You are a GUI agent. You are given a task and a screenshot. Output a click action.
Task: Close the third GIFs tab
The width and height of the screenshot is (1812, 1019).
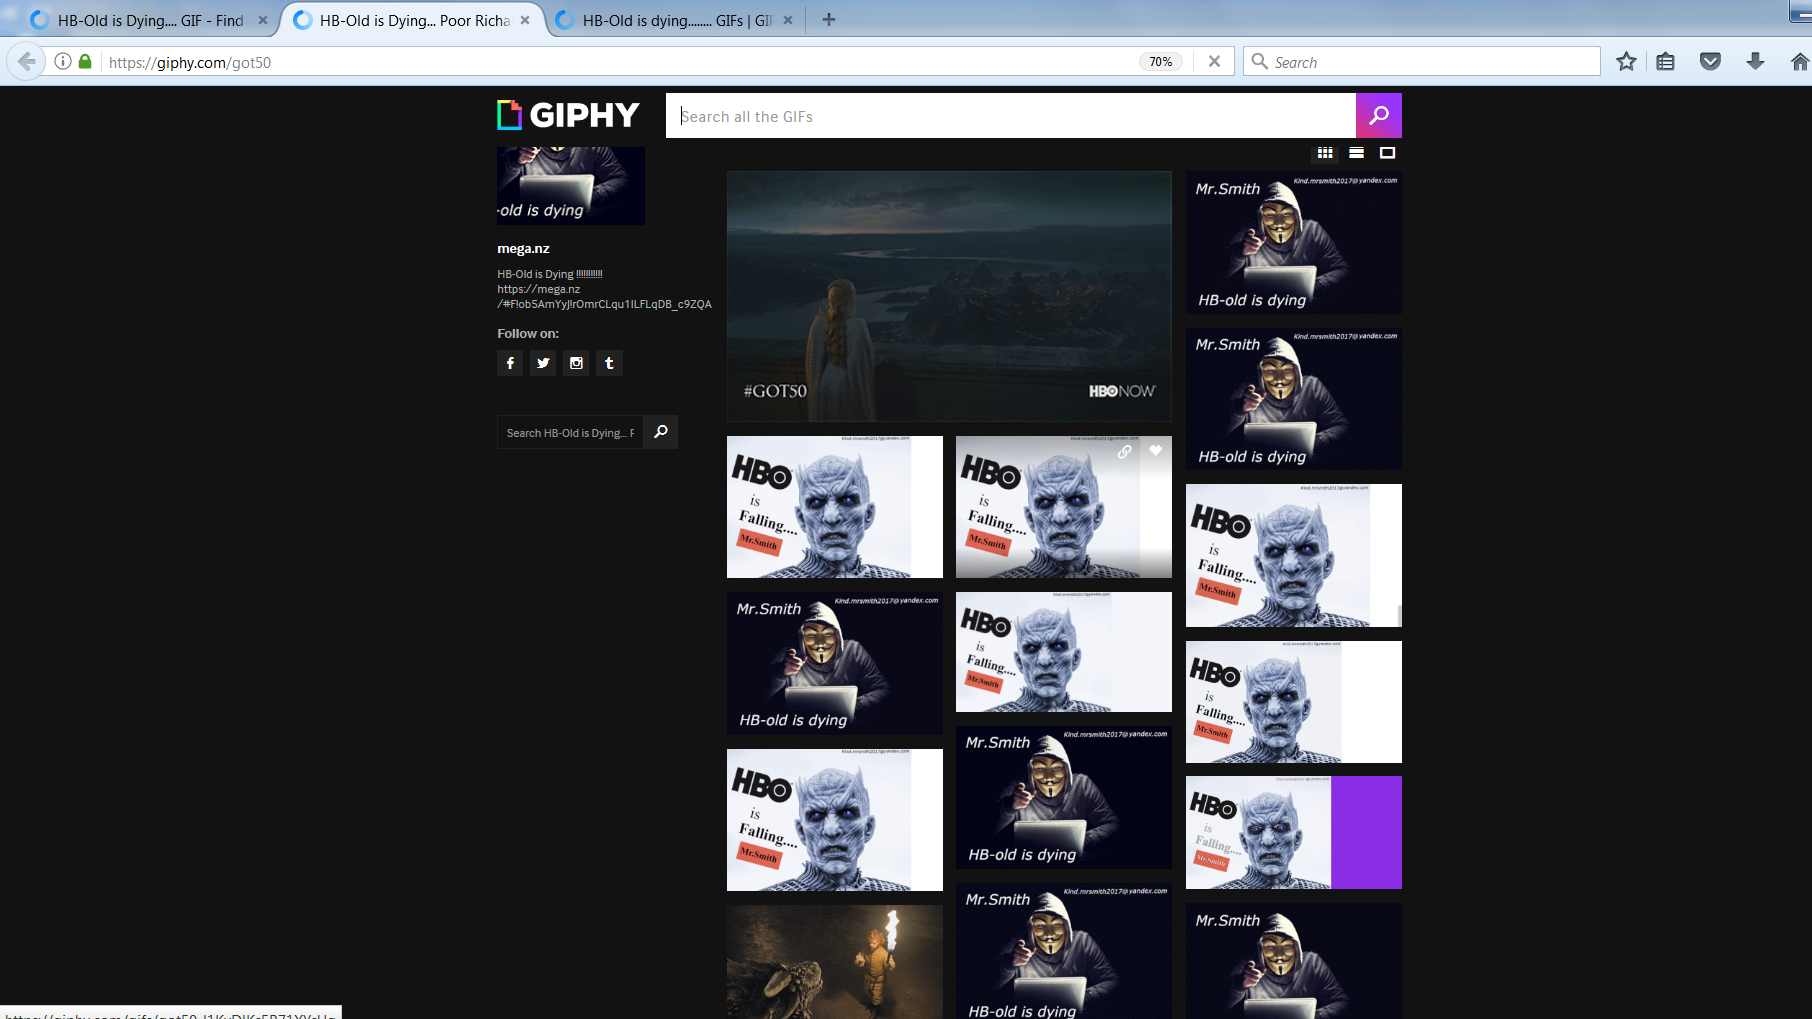(788, 20)
